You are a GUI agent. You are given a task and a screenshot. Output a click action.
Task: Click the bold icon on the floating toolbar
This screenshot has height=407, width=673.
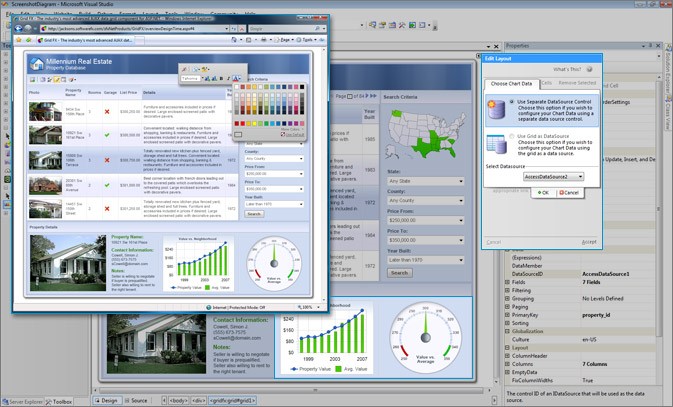pyautogui.click(x=221, y=79)
